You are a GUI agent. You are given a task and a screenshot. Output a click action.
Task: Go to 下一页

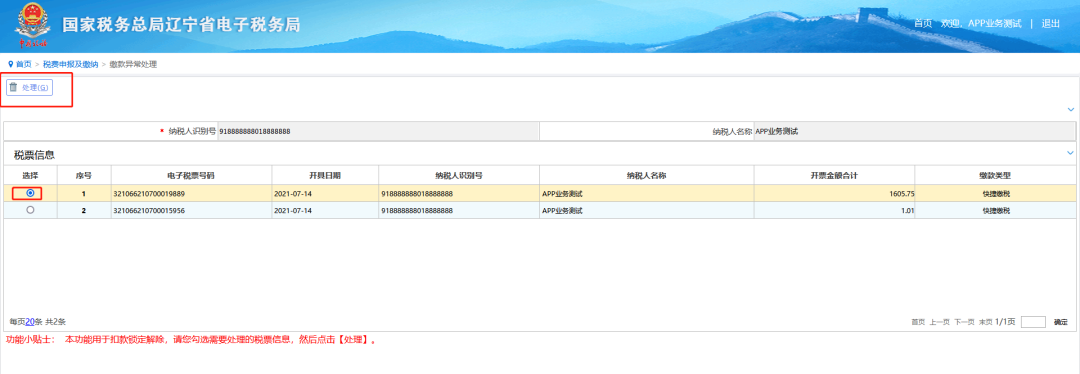(x=964, y=322)
